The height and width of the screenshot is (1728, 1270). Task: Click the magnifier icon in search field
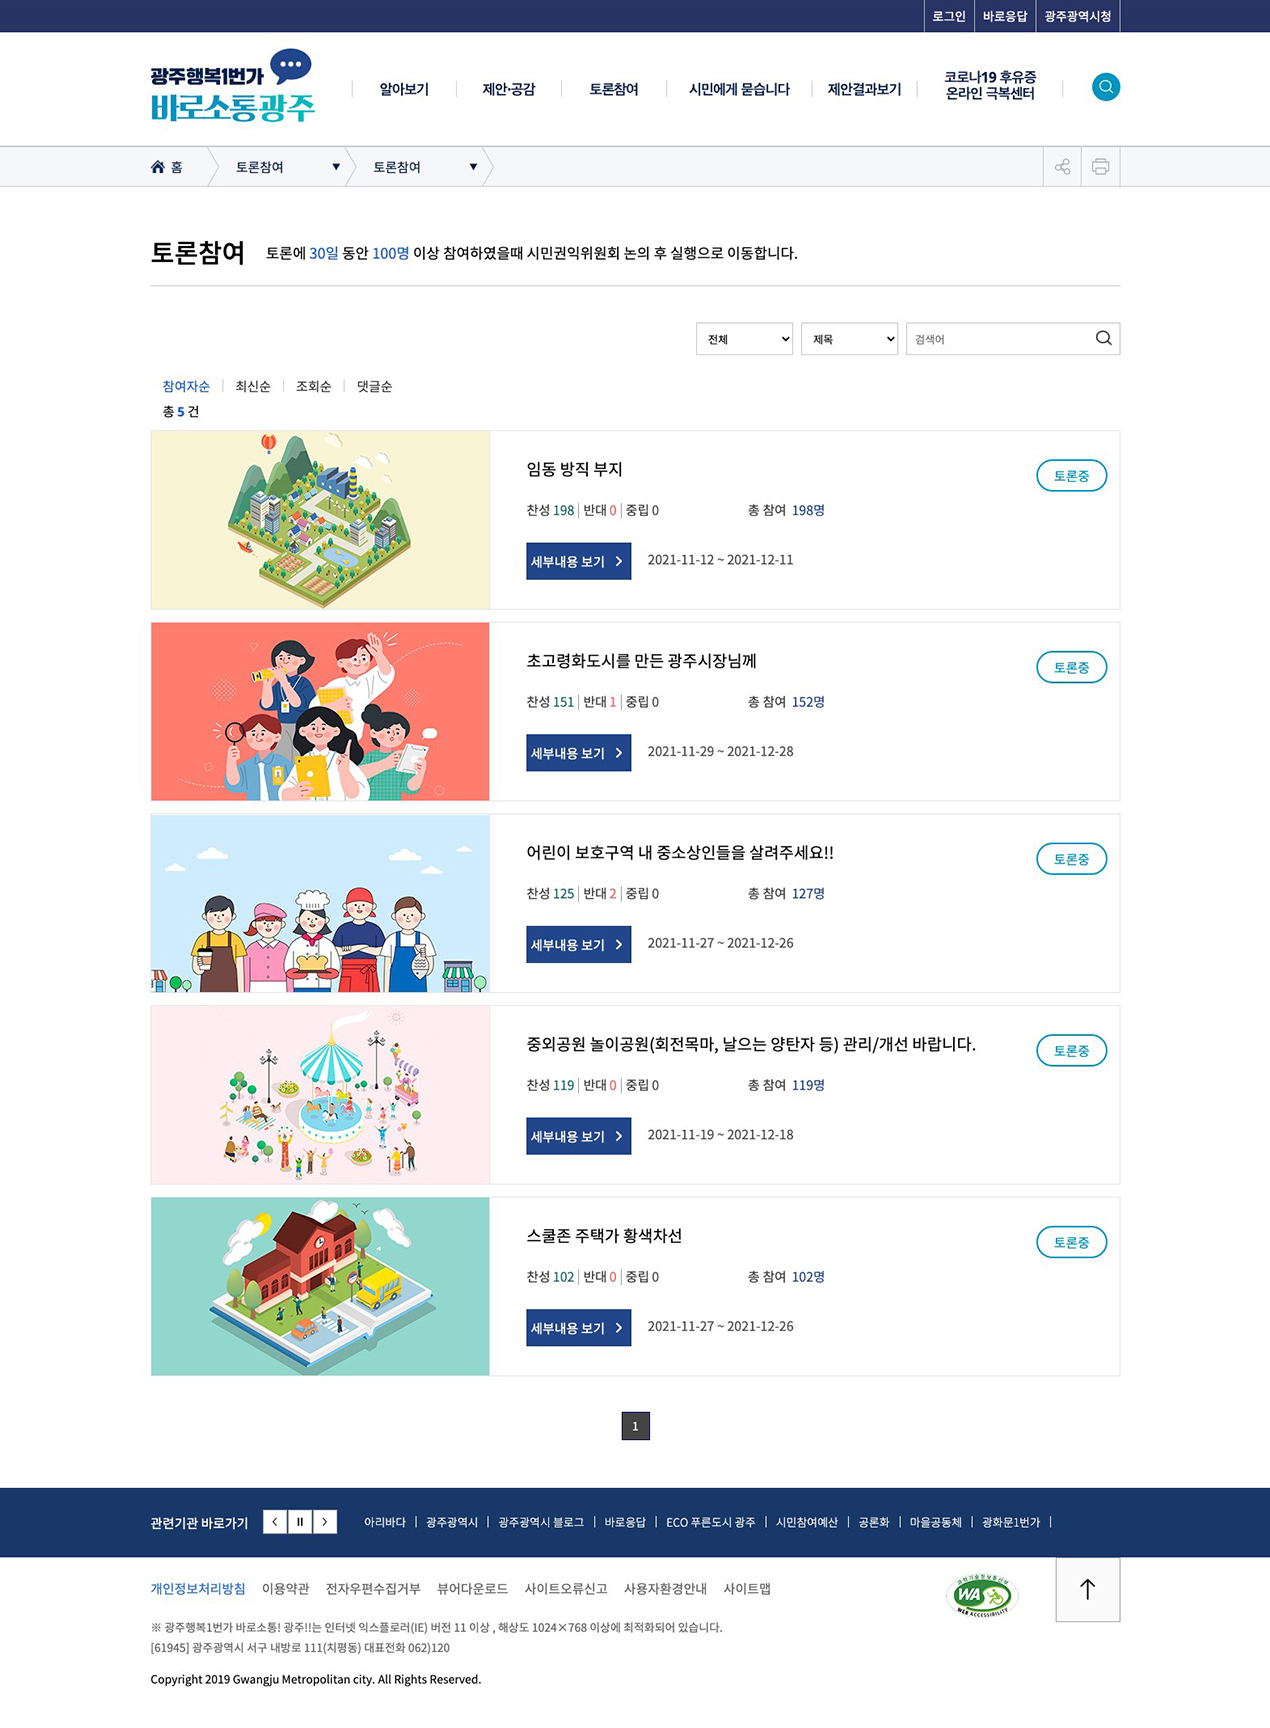[x=1103, y=338]
